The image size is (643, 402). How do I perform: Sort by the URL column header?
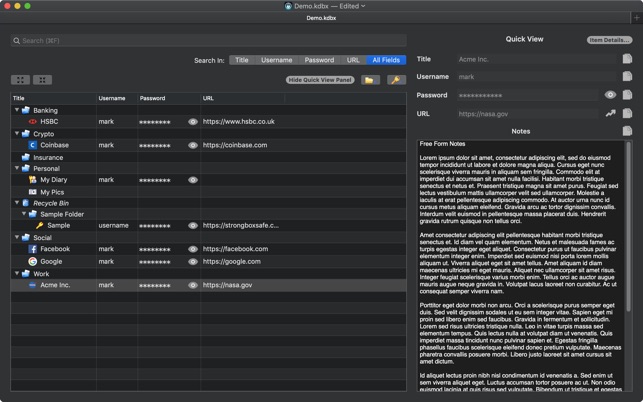pos(242,98)
